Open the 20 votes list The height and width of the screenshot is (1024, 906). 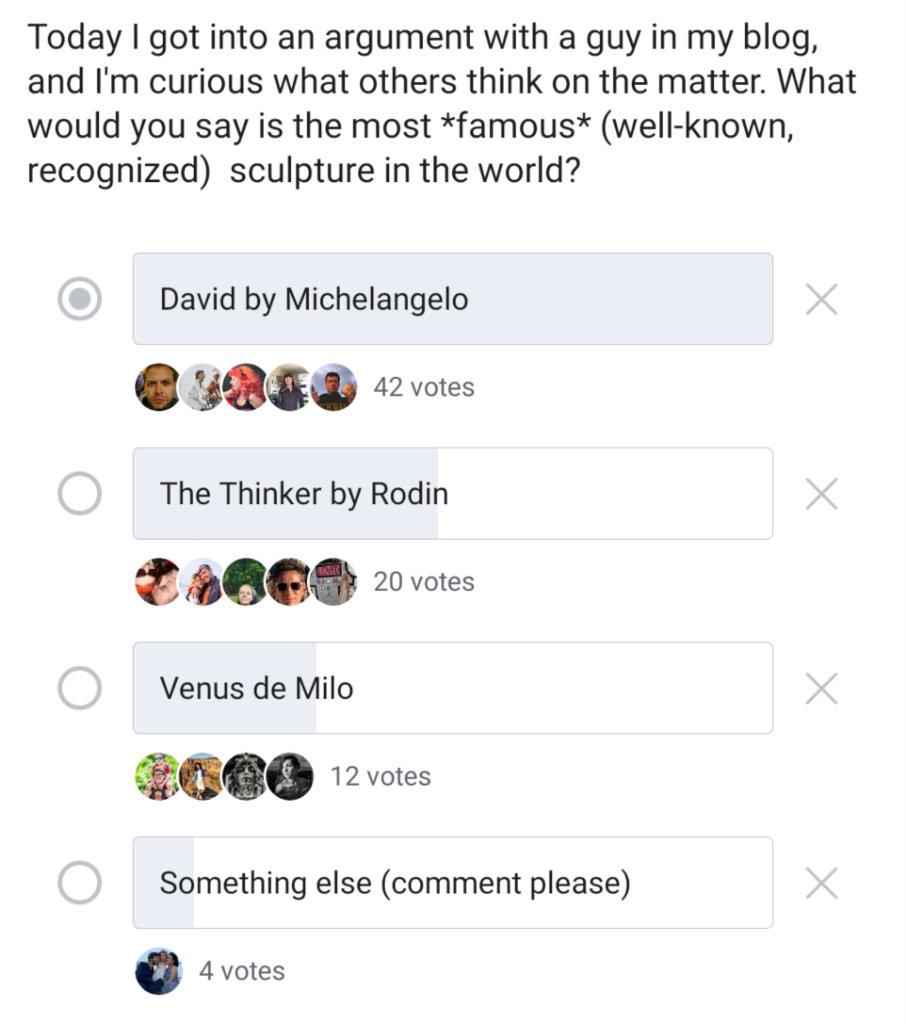(x=424, y=581)
